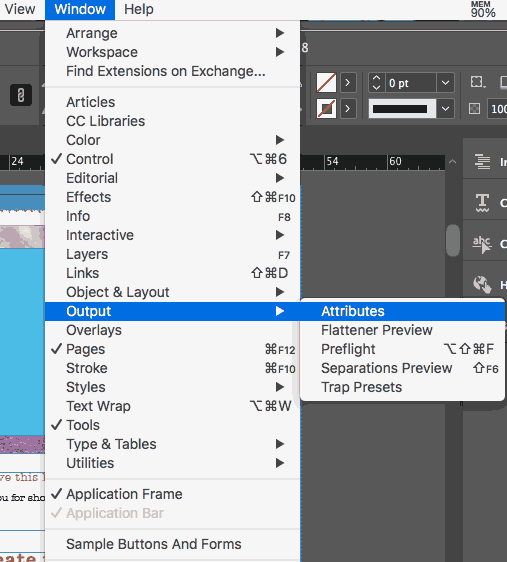Open the Effects panel
Screen dimensions: 507x562
(x=173, y=197)
